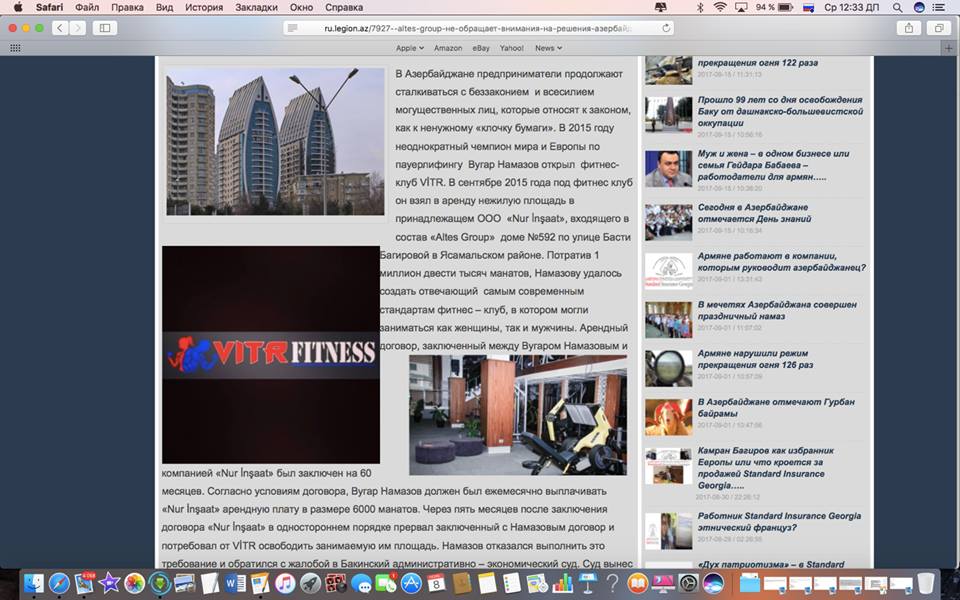Launch iBooks from the Dock
Image resolution: width=960 pixels, height=600 pixels.
point(638,583)
